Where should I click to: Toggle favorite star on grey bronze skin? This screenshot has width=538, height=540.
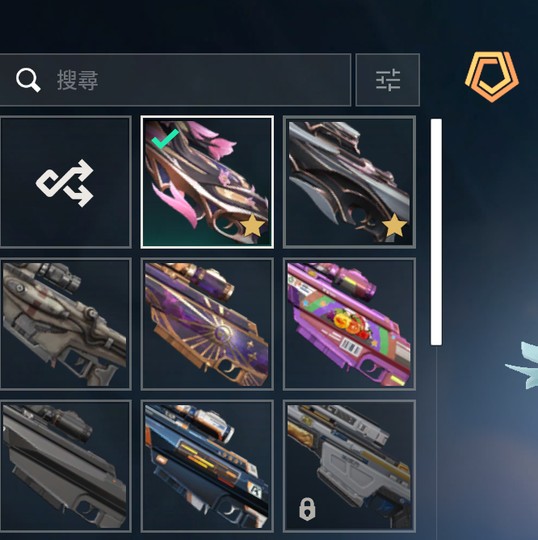395,226
